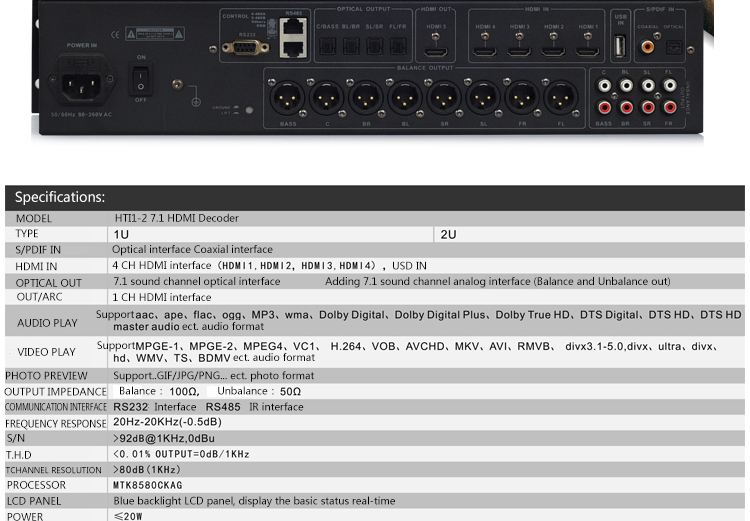Image resolution: width=750 pixels, height=521 pixels.
Task: Click the USB IN port
Action: tap(620, 46)
